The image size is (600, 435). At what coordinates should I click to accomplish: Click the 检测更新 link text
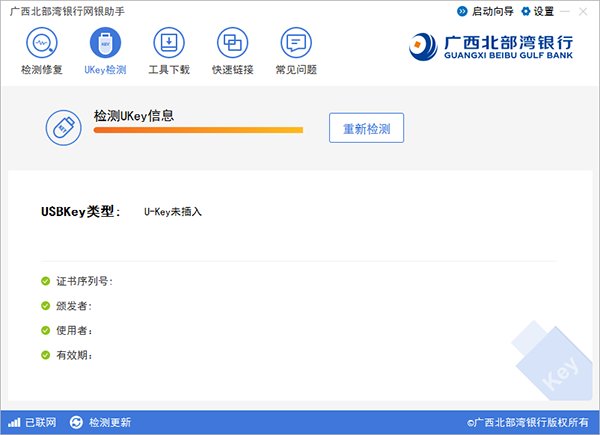(x=110, y=422)
